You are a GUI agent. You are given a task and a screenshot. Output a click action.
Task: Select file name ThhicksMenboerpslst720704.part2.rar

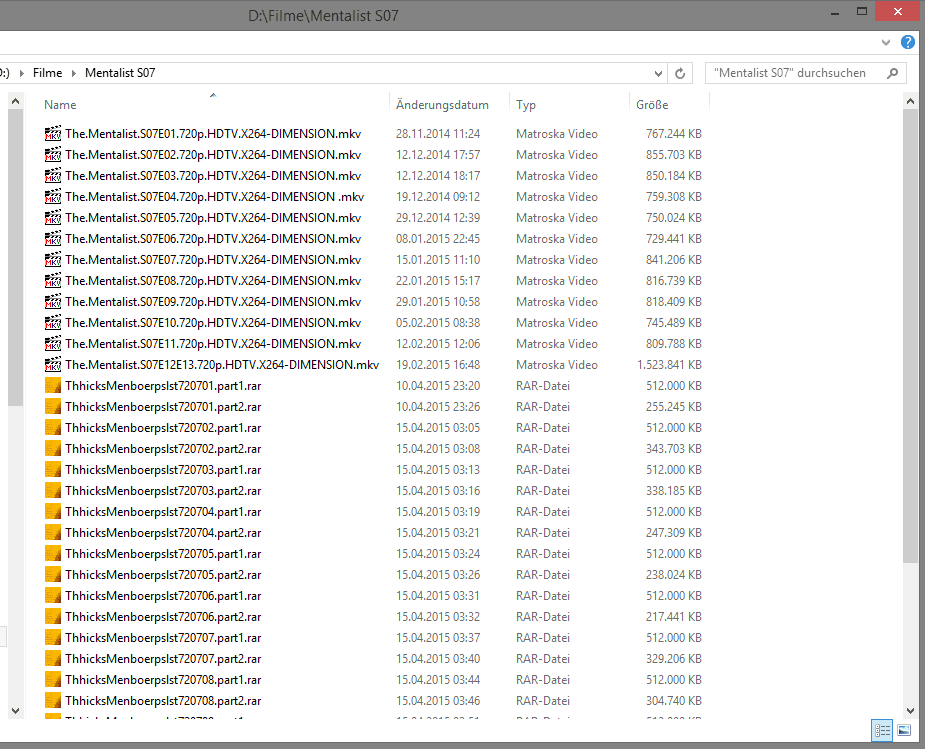163,533
